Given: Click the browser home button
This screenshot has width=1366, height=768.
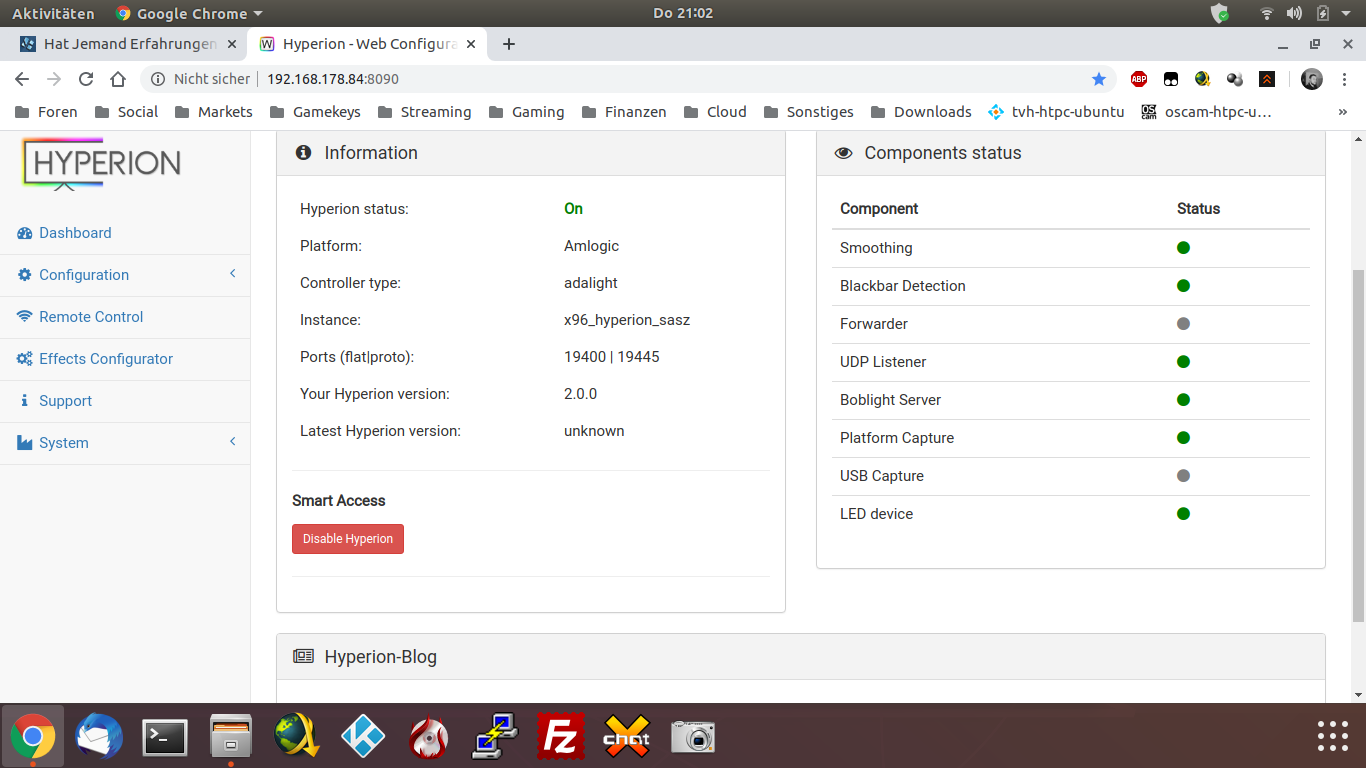Looking at the screenshot, I should tap(118, 79).
